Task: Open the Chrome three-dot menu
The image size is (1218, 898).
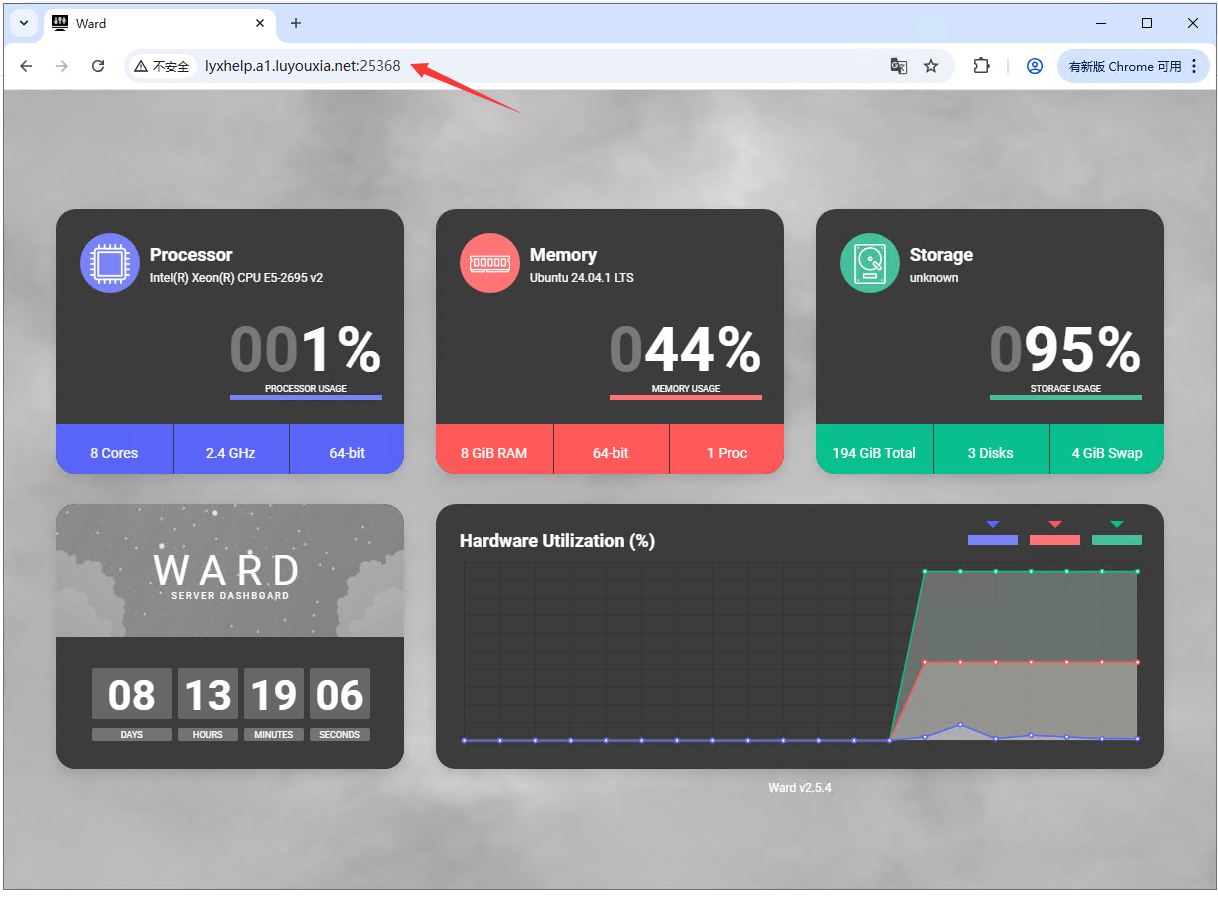Action: [x=1194, y=66]
